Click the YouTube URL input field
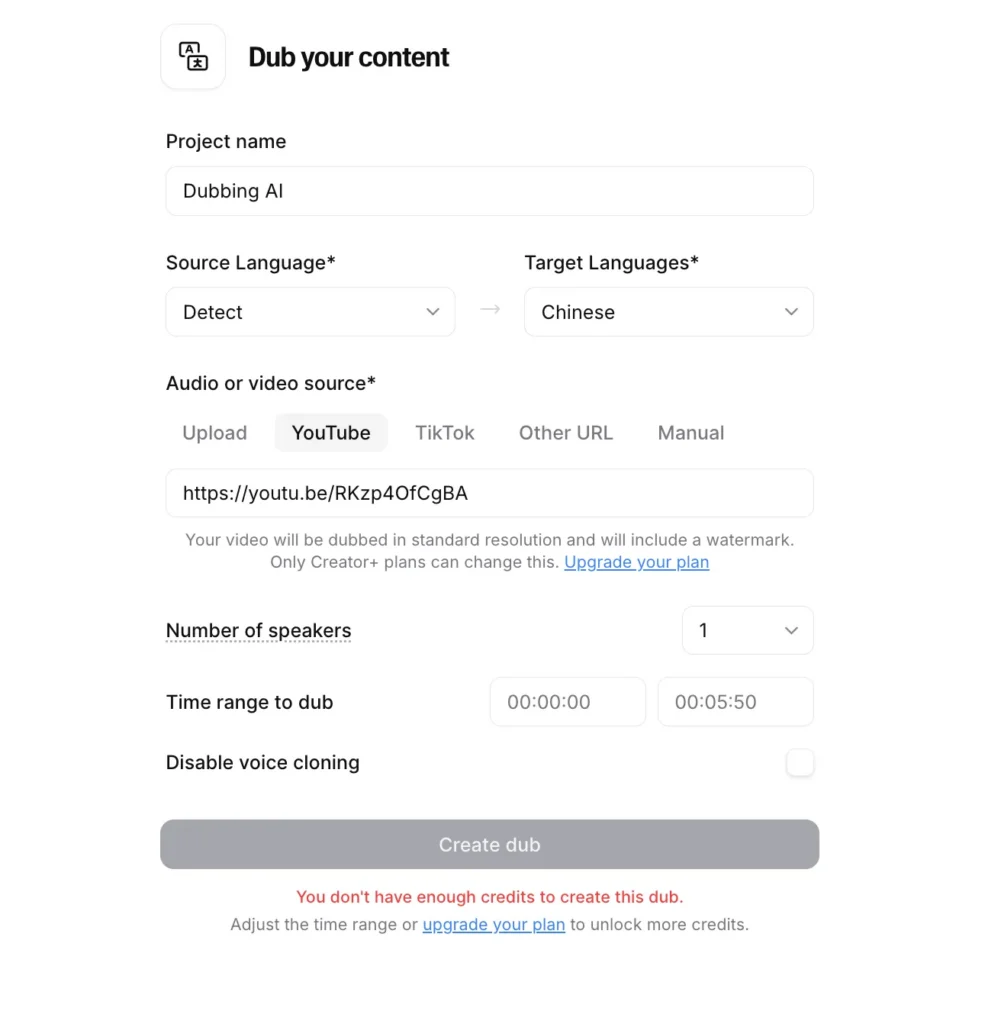This screenshot has width=1001, height=1024. [x=489, y=492]
